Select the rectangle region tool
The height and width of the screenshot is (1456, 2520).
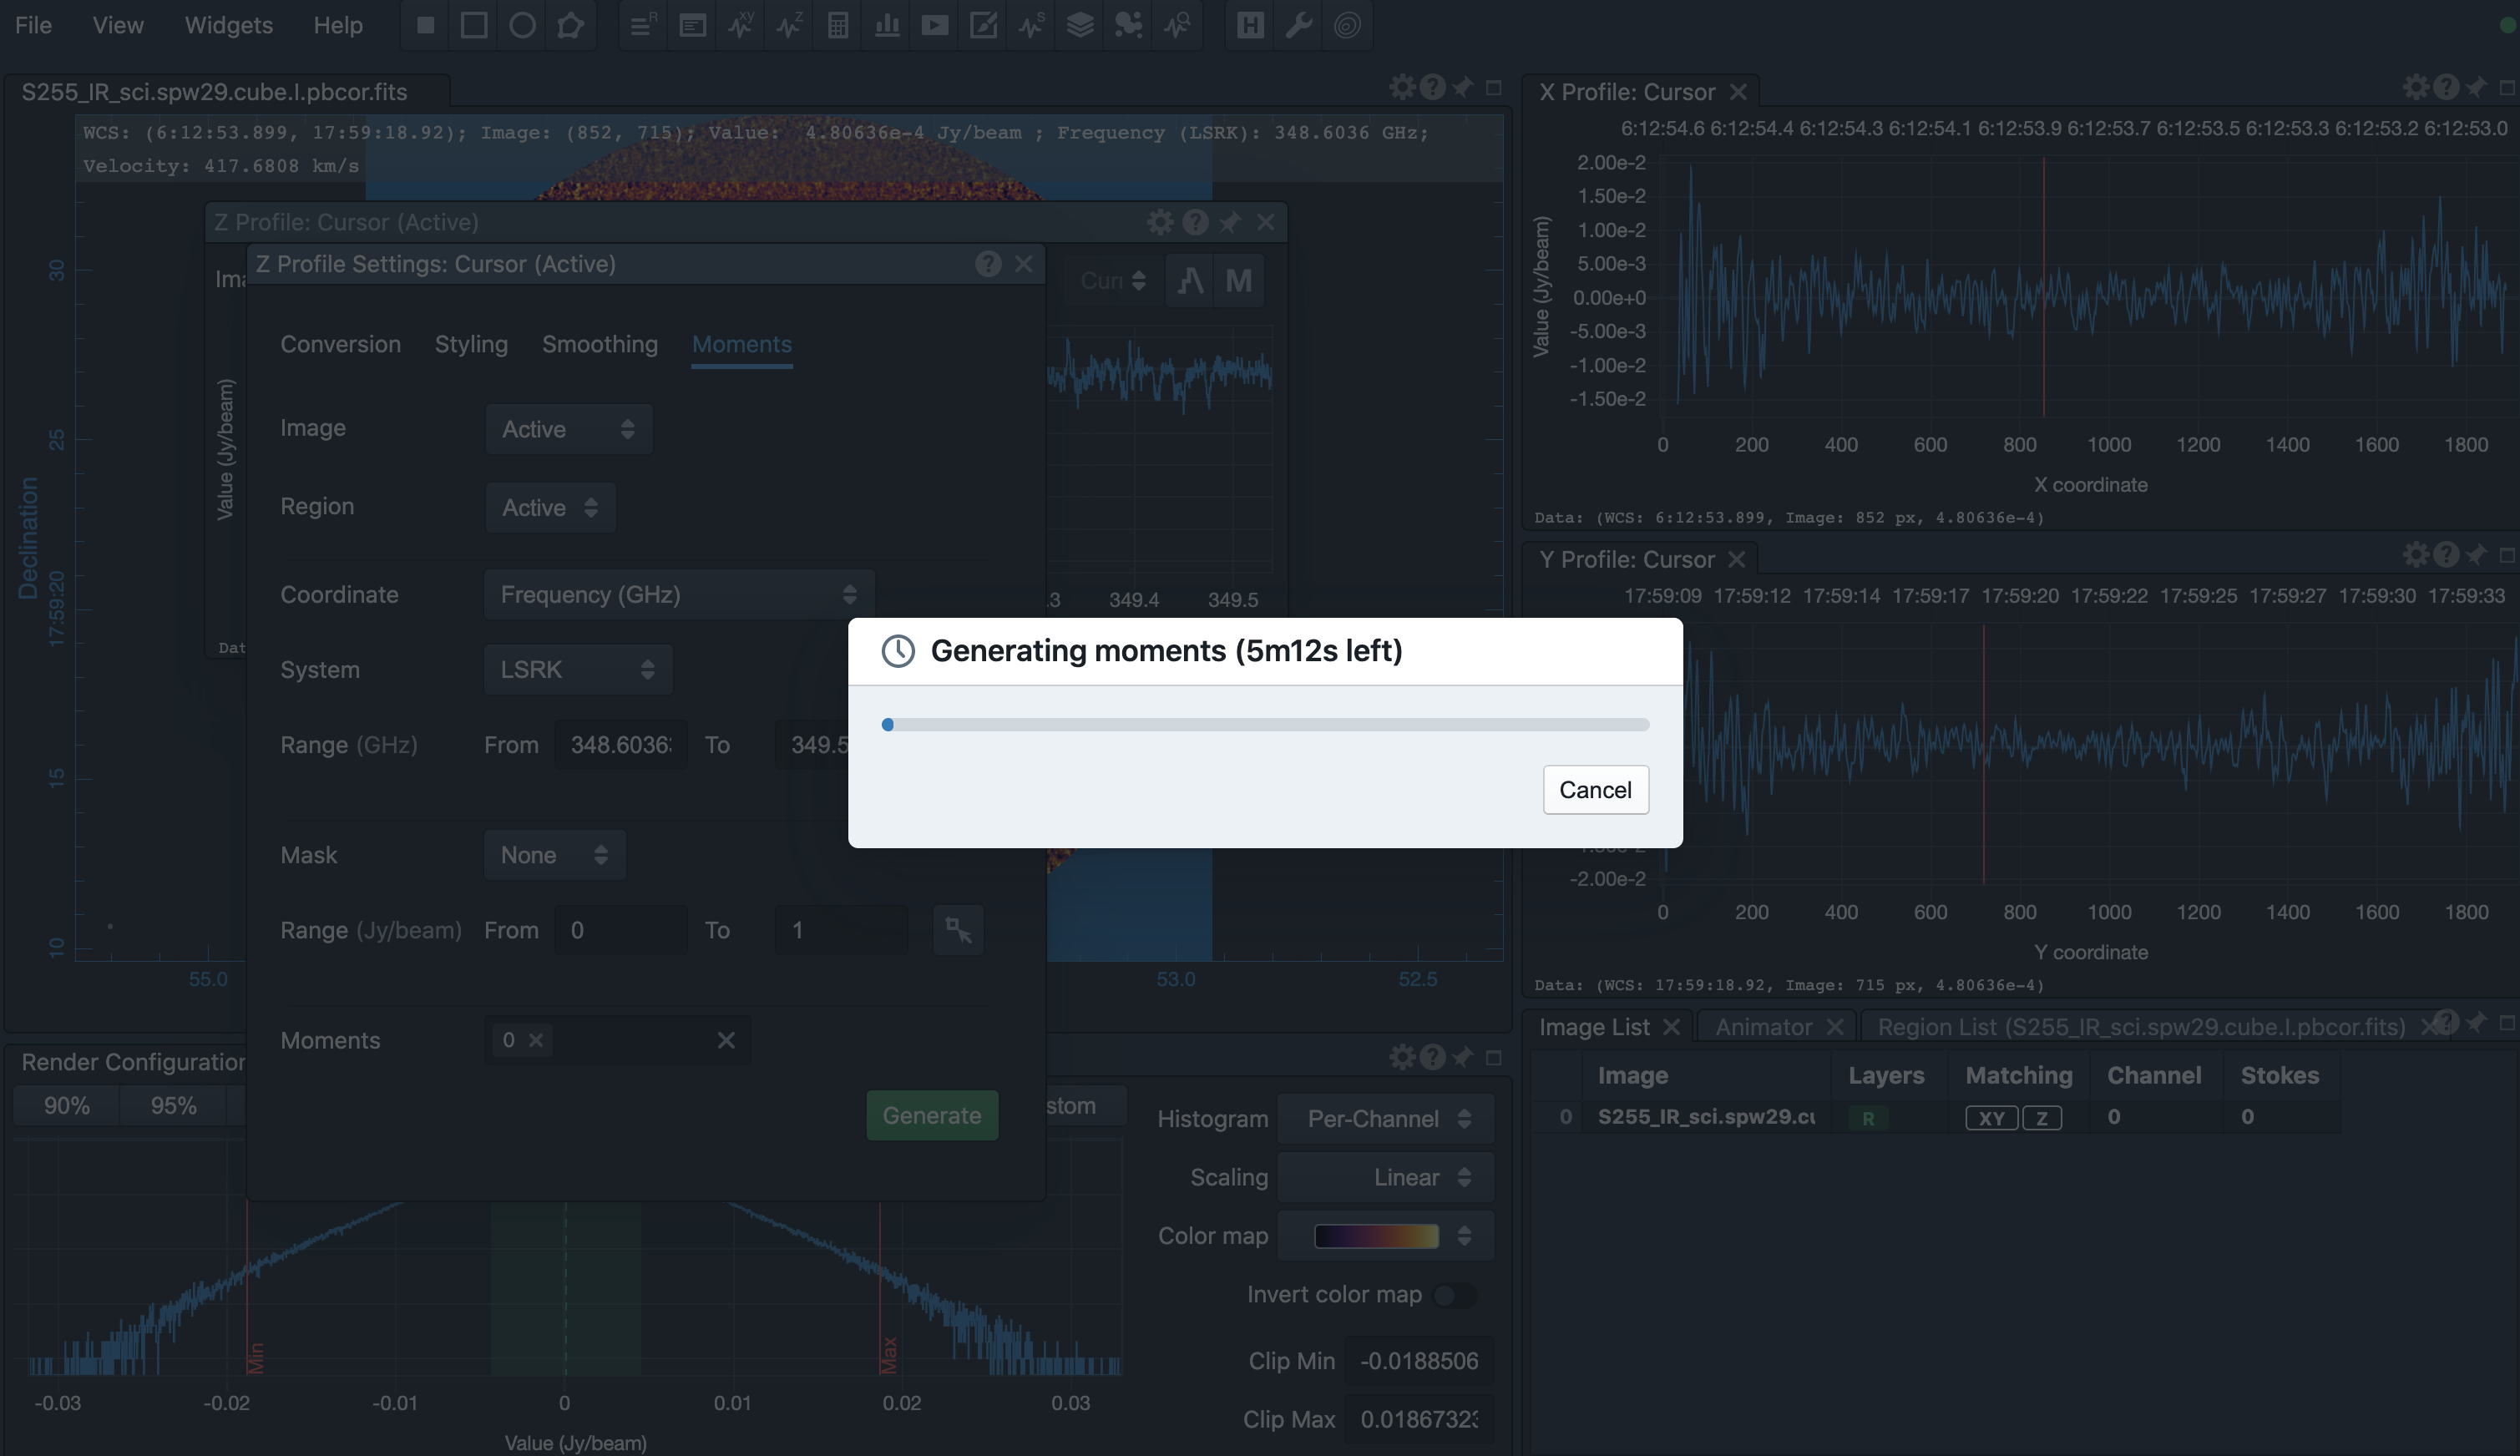click(x=474, y=25)
